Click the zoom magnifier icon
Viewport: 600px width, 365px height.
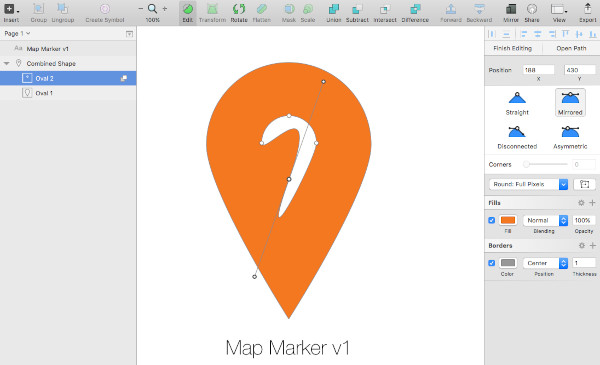click(x=152, y=8)
